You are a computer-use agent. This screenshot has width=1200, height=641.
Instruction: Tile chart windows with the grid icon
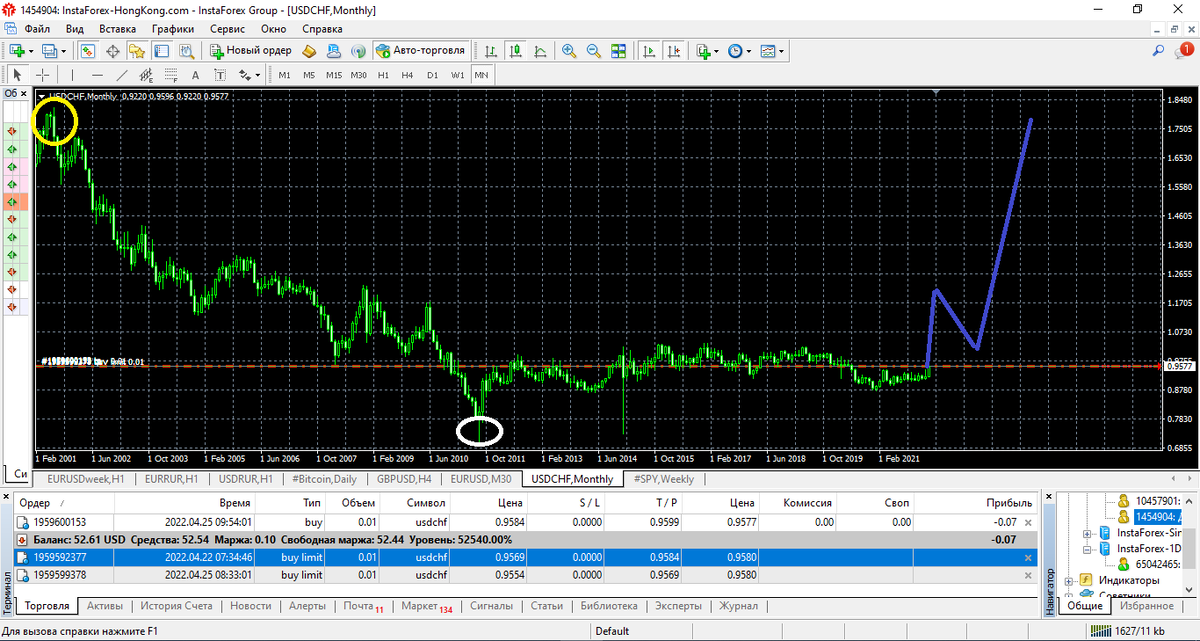(x=618, y=50)
